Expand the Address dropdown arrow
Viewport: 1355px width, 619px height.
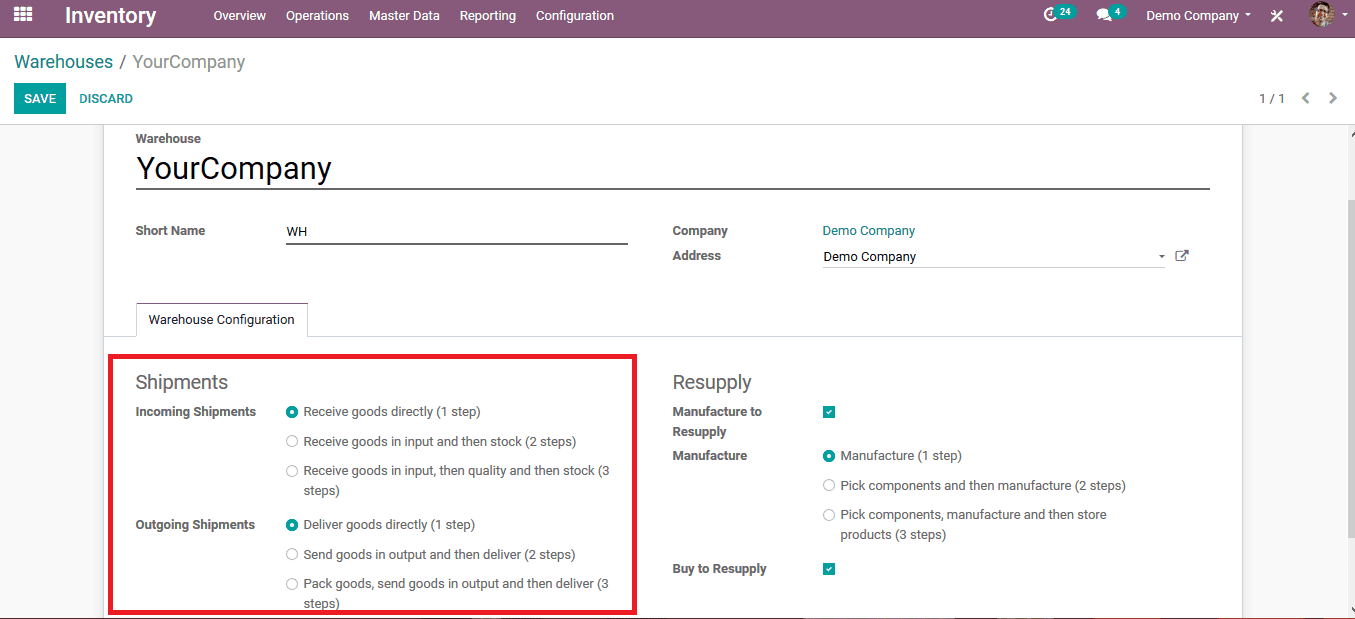(1161, 257)
